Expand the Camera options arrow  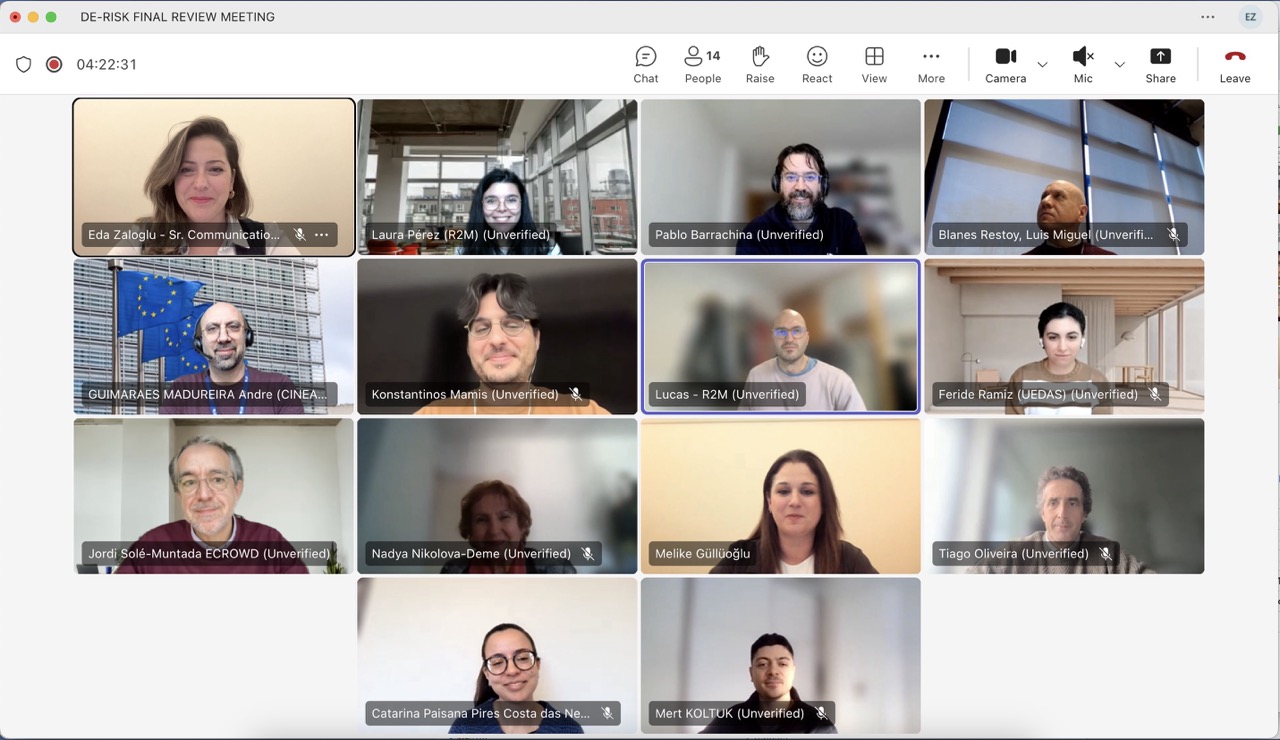click(1042, 65)
